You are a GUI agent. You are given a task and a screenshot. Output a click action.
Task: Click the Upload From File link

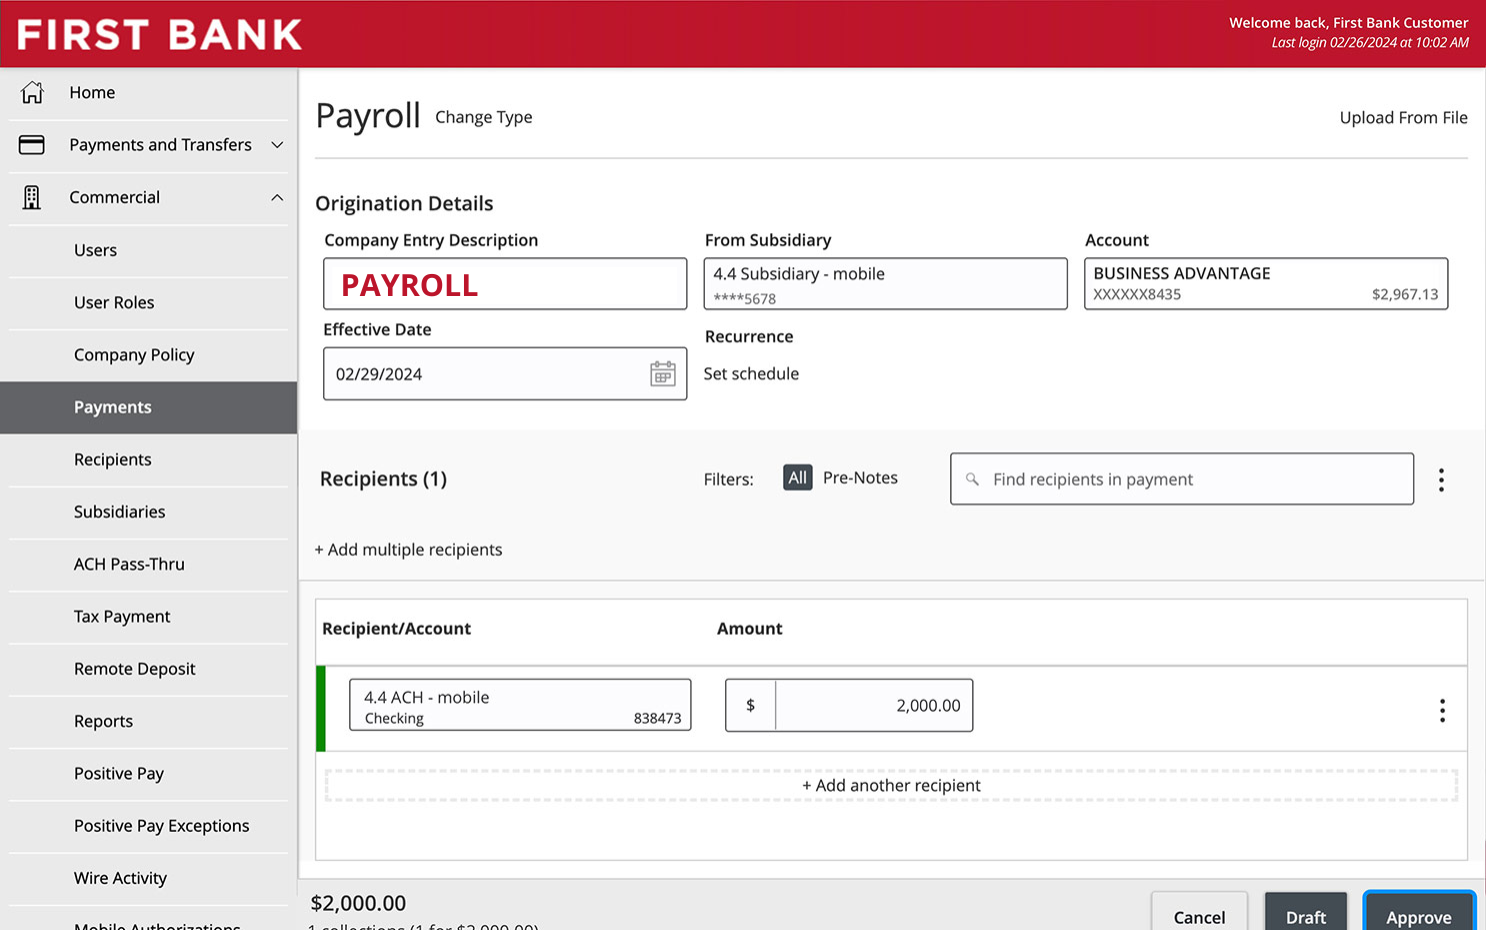coord(1403,118)
